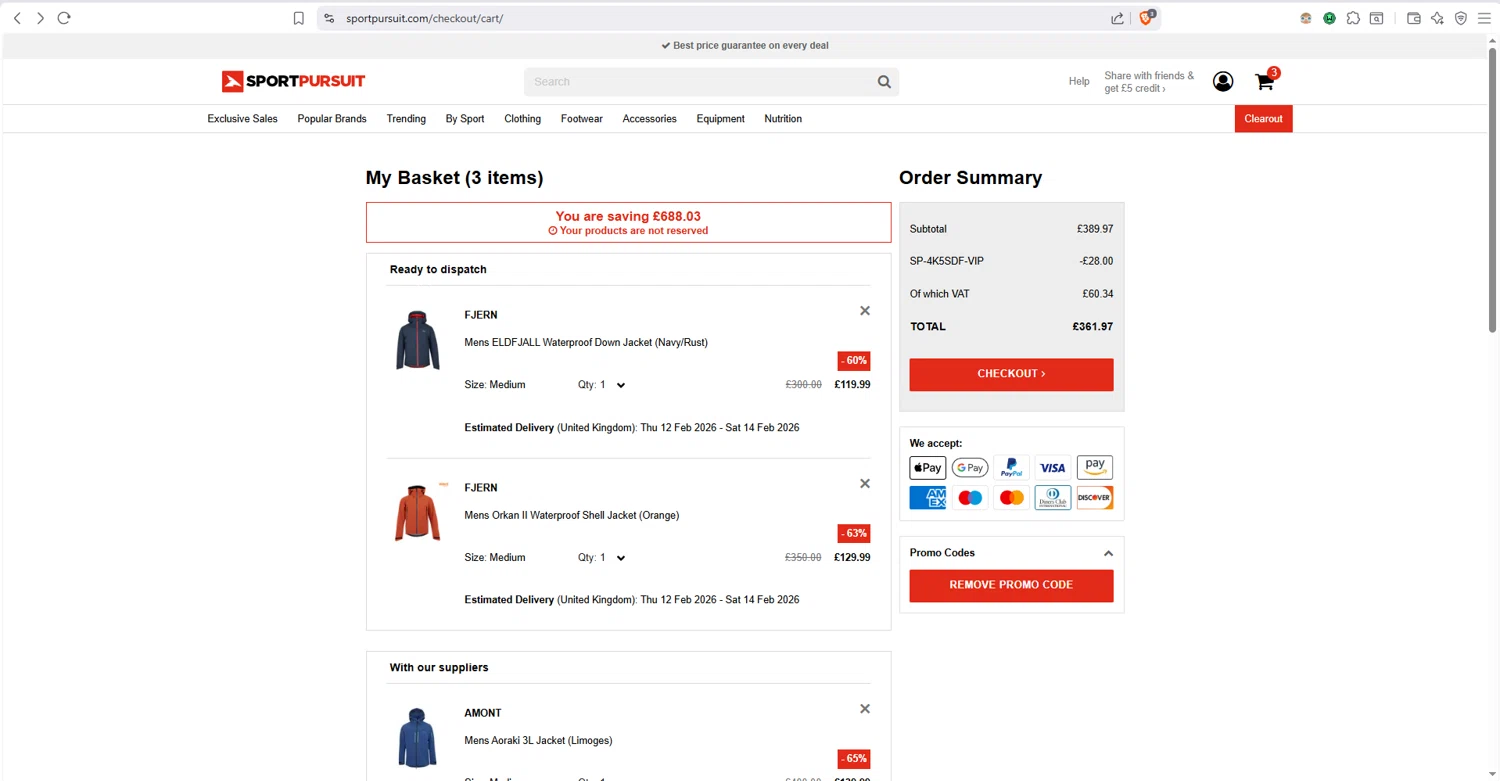Open the Clothing menu
Screen dimensions: 1500x781
coord(522,119)
